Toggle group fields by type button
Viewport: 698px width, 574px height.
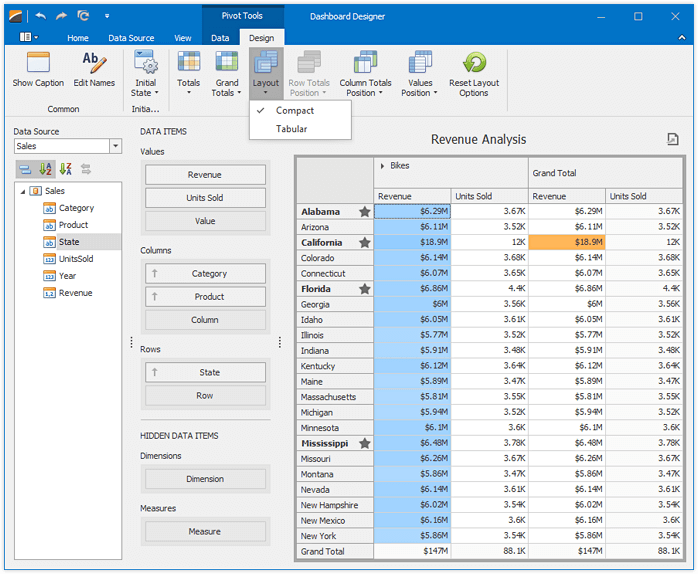pyautogui.click(x=25, y=169)
